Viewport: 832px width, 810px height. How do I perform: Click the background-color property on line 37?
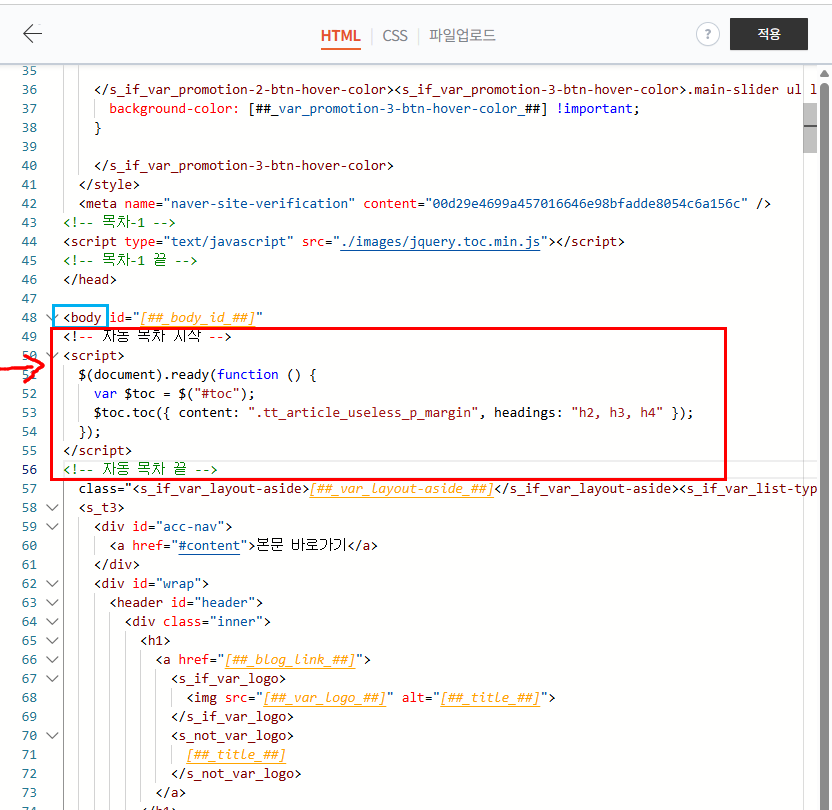click(174, 109)
